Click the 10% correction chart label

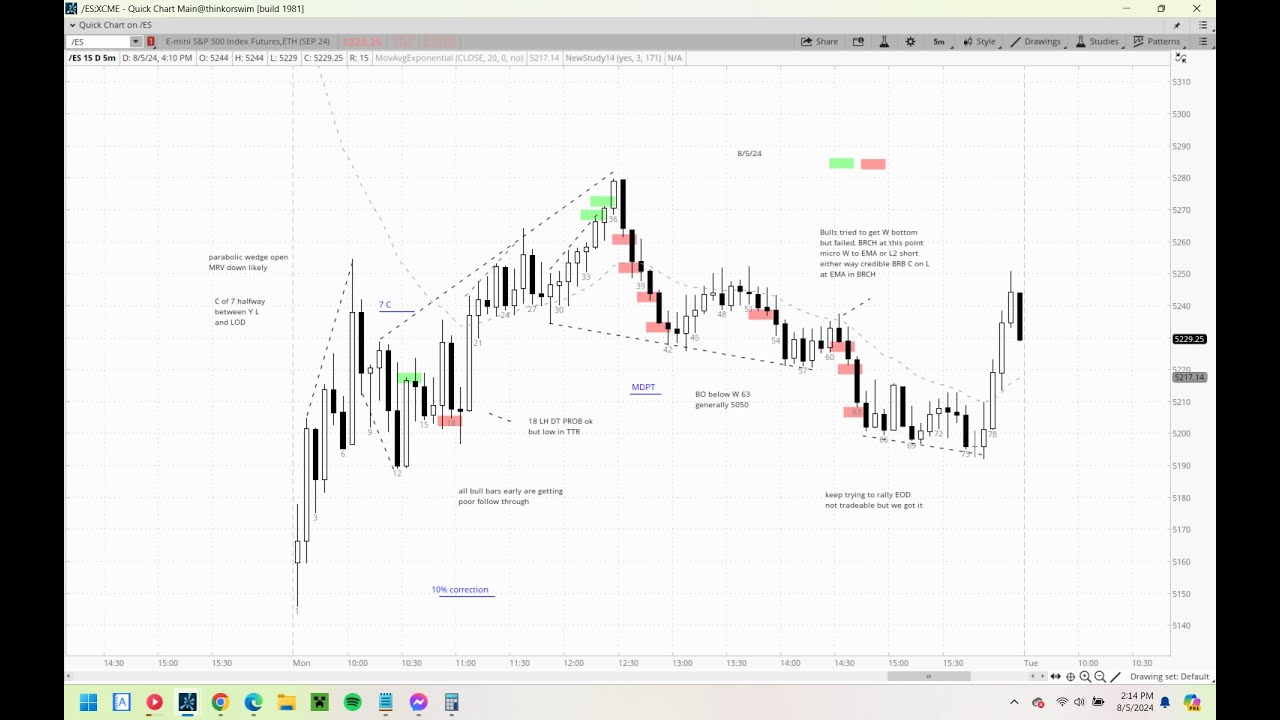coord(460,590)
